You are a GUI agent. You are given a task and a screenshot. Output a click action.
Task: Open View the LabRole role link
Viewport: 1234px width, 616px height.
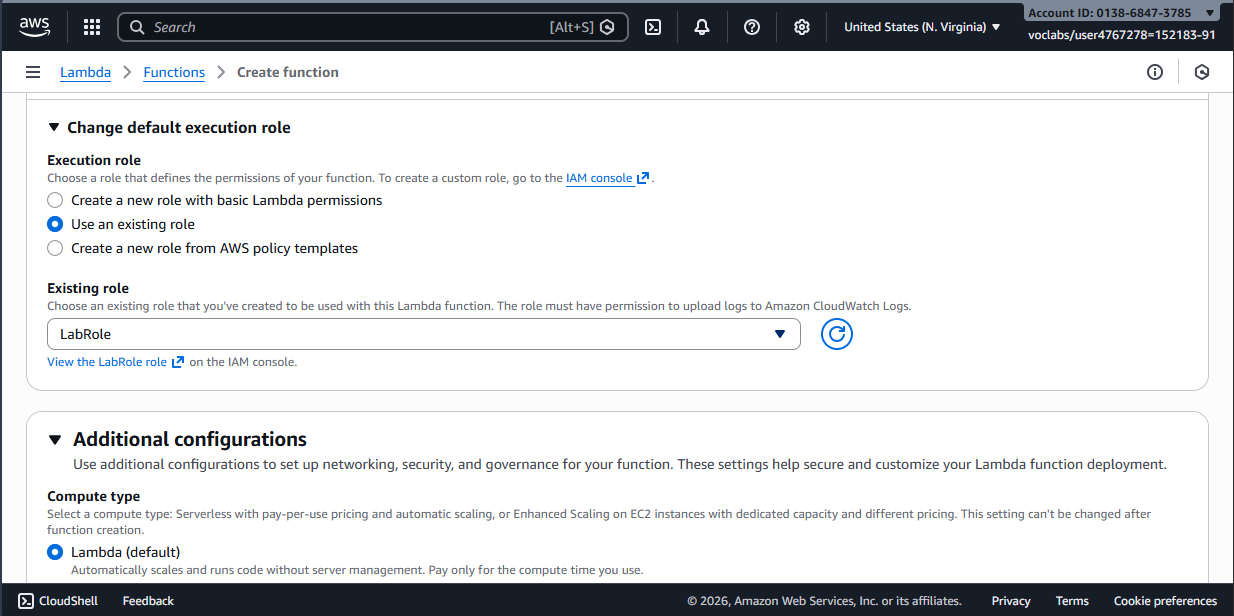coord(116,362)
